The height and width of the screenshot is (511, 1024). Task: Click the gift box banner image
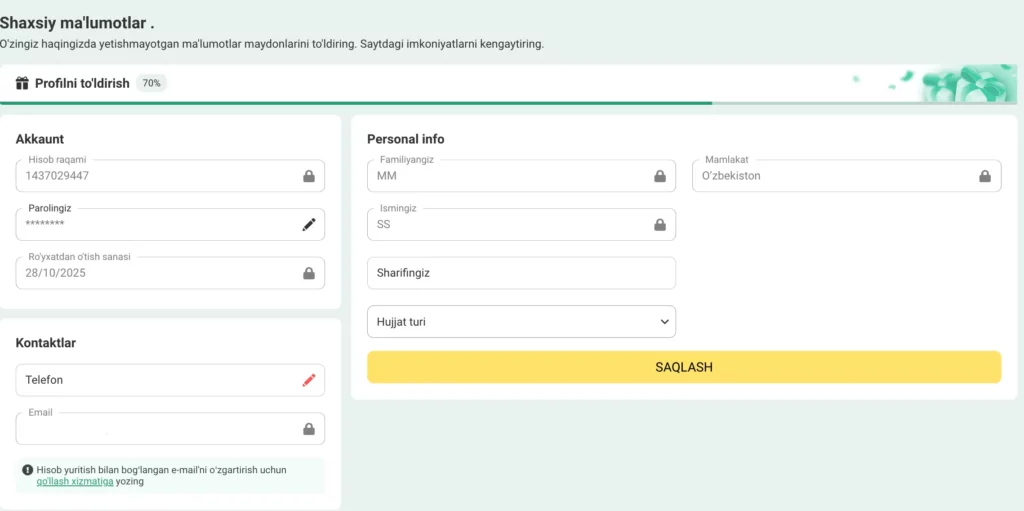(968, 83)
